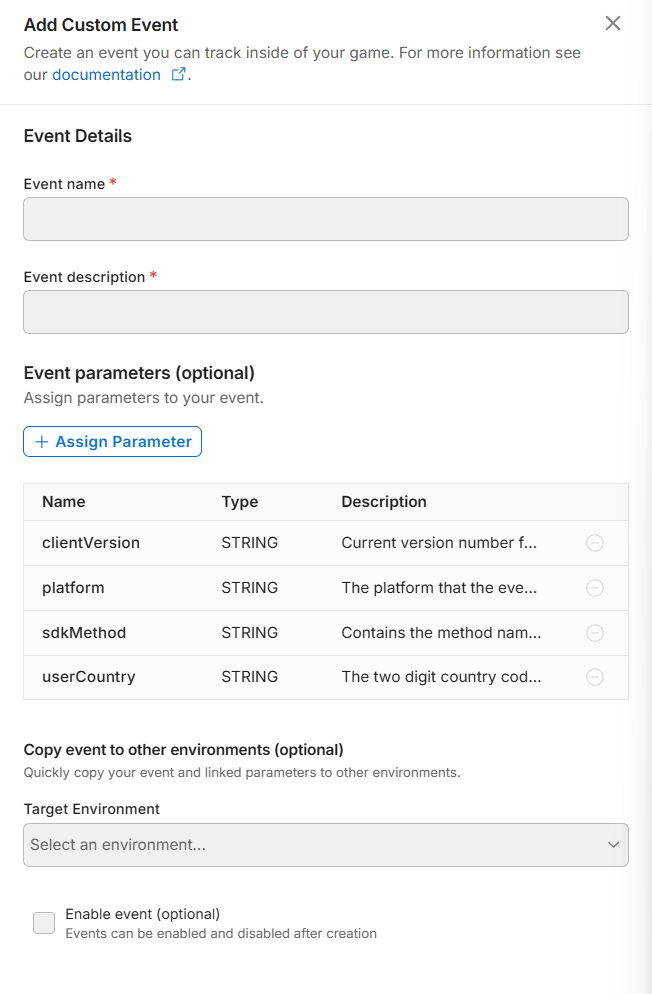The height and width of the screenshot is (994, 652).
Task: Focus the Event description field
Action: tap(326, 312)
